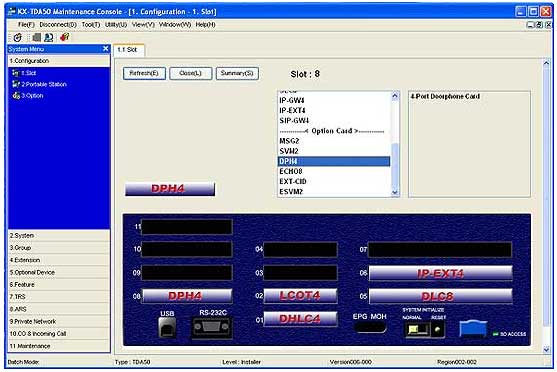
Task: Select ESVM2 in the card list
Action: 334,192
